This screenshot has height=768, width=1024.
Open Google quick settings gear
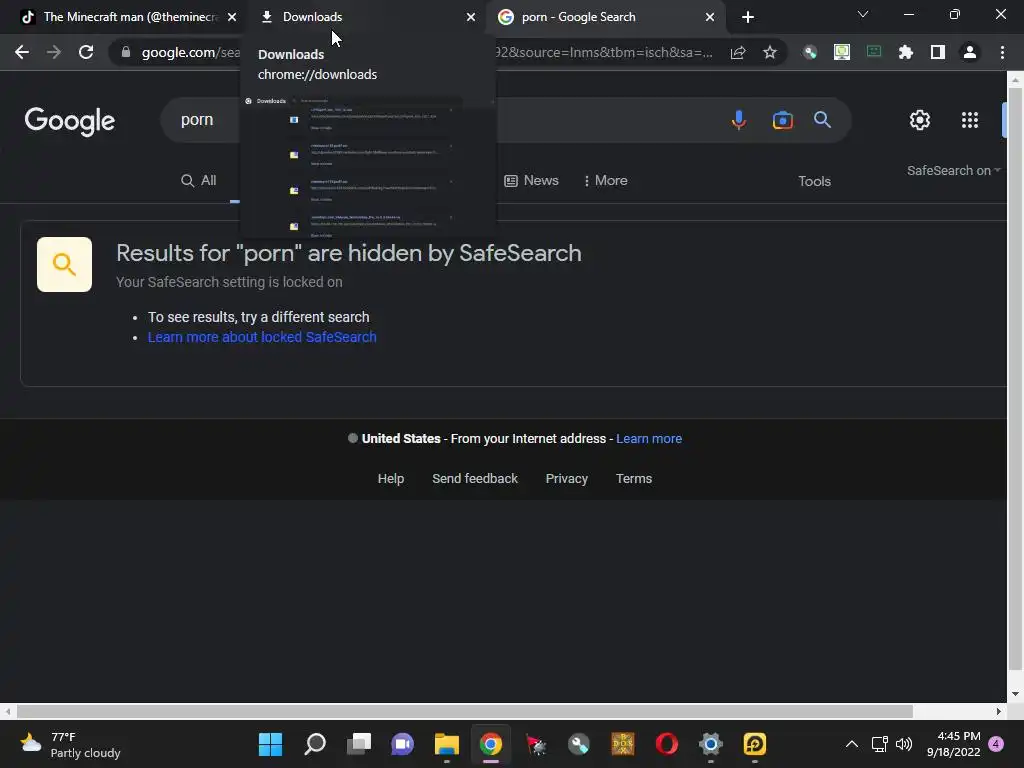pyautogui.click(x=920, y=120)
